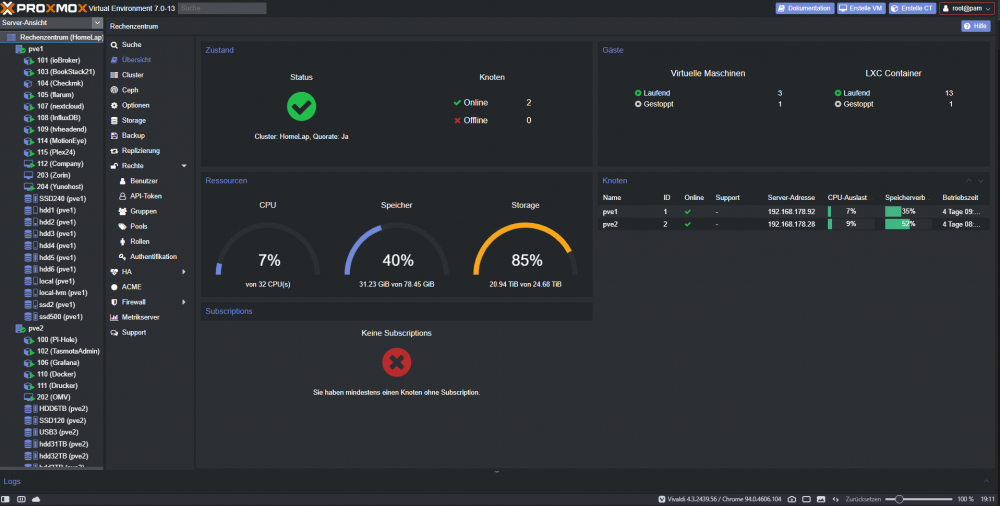Image resolution: width=1000 pixels, height=506 pixels.
Task: Expand the Firewall submenu arrow
Action: 184,302
